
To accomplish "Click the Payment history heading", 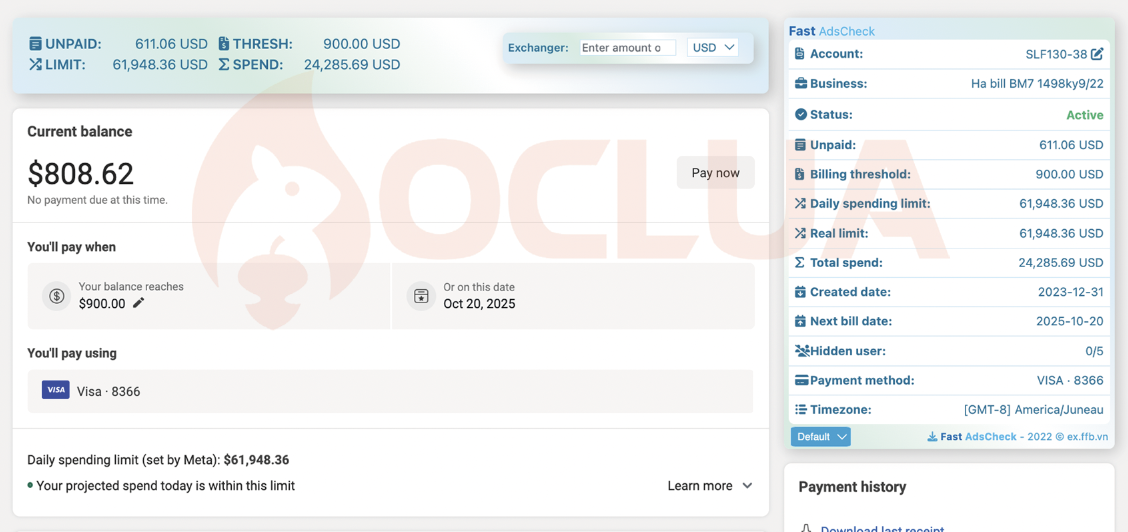I will click(x=852, y=487).
